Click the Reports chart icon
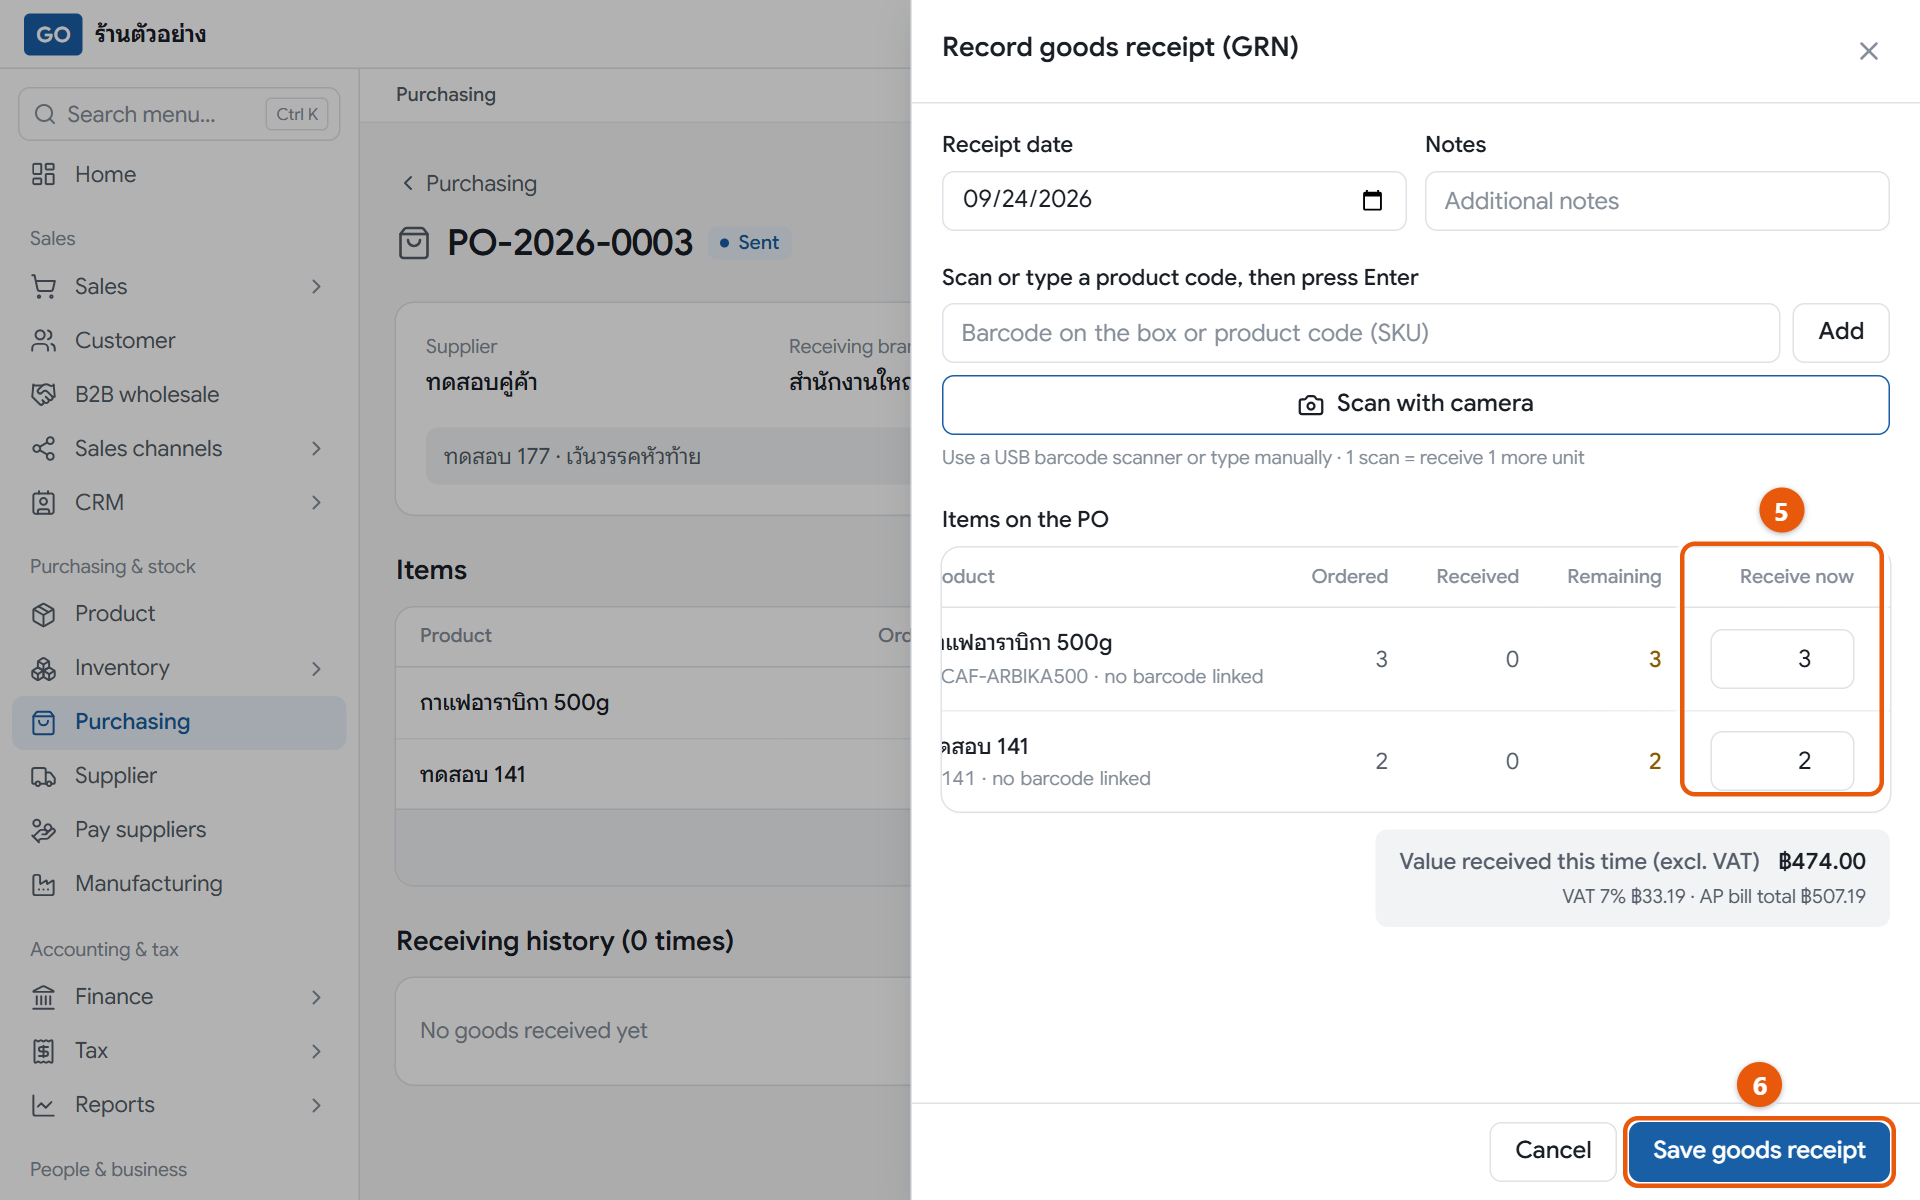This screenshot has height=1200, width=1920. tap(43, 1105)
